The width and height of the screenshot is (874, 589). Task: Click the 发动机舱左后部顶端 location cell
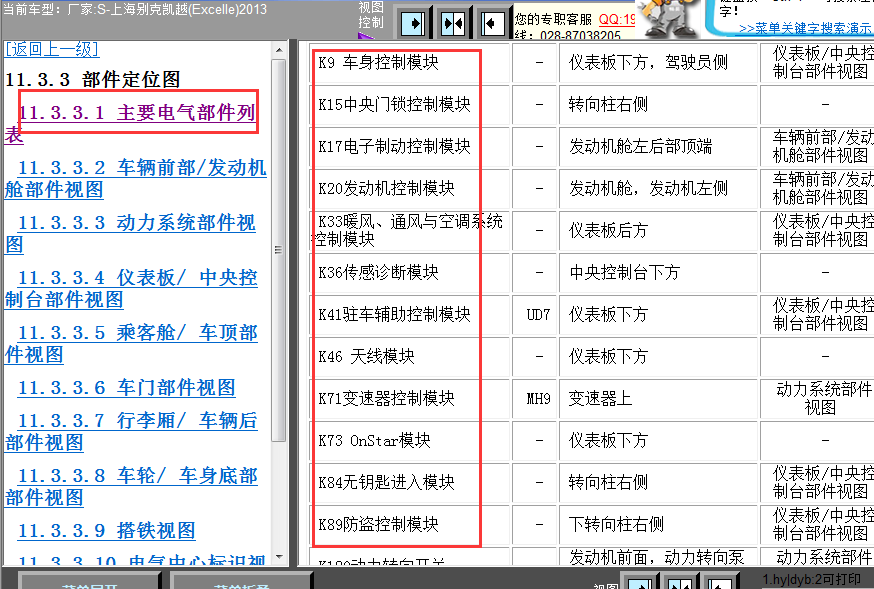(x=658, y=147)
